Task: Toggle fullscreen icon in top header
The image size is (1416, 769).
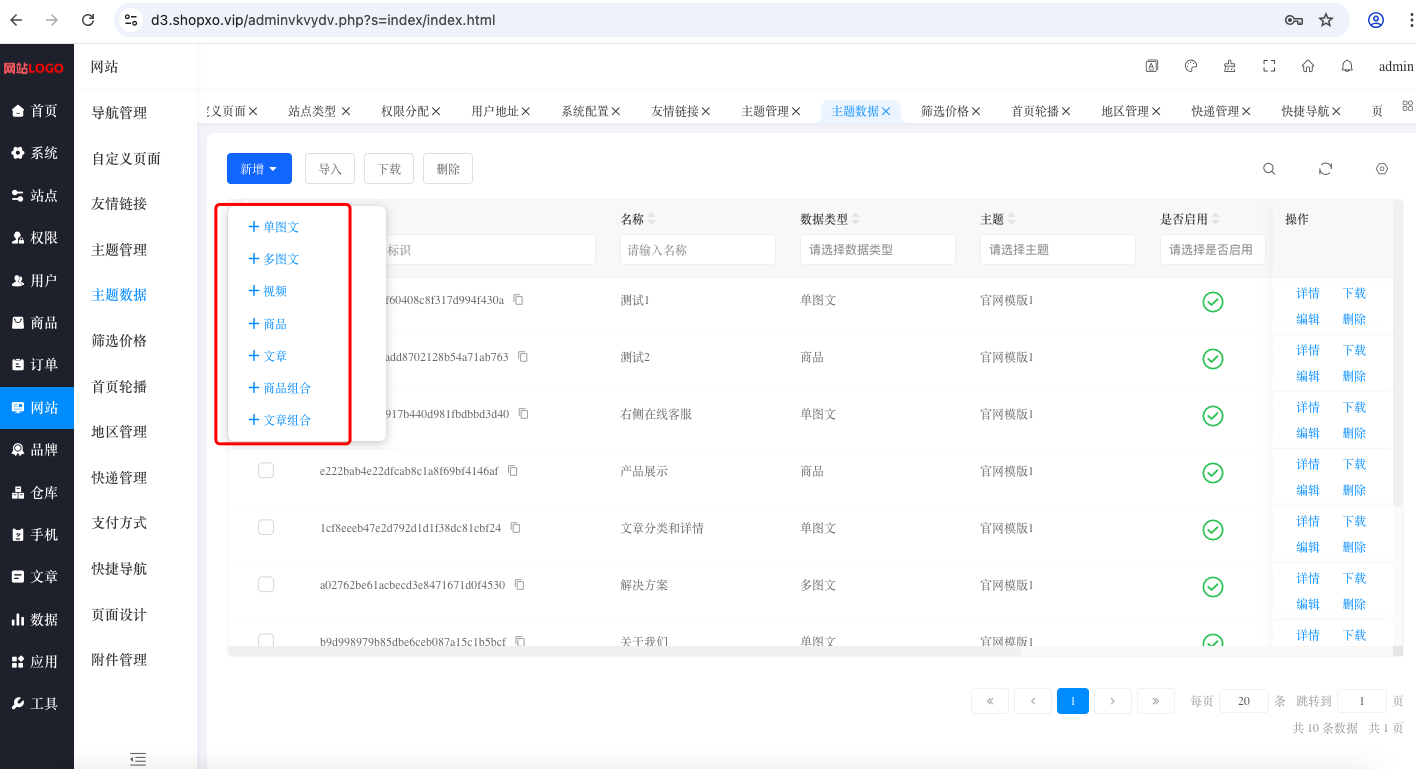Action: [x=1269, y=66]
